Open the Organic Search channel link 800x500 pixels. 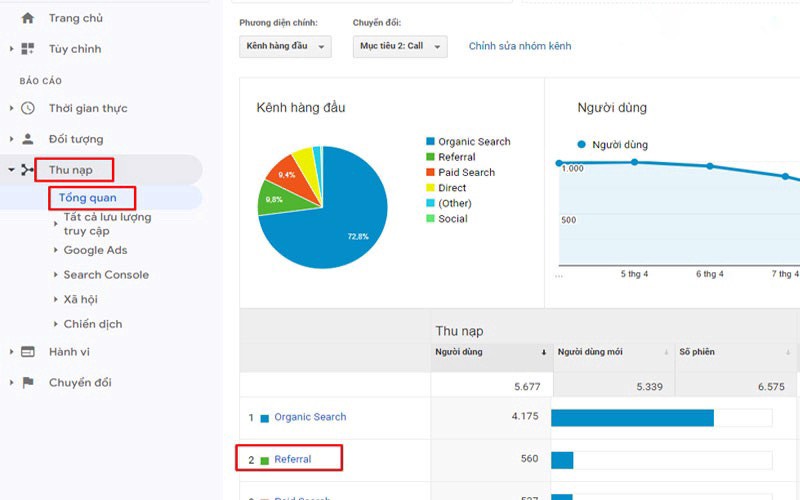pyautogui.click(x=310, y=417)
